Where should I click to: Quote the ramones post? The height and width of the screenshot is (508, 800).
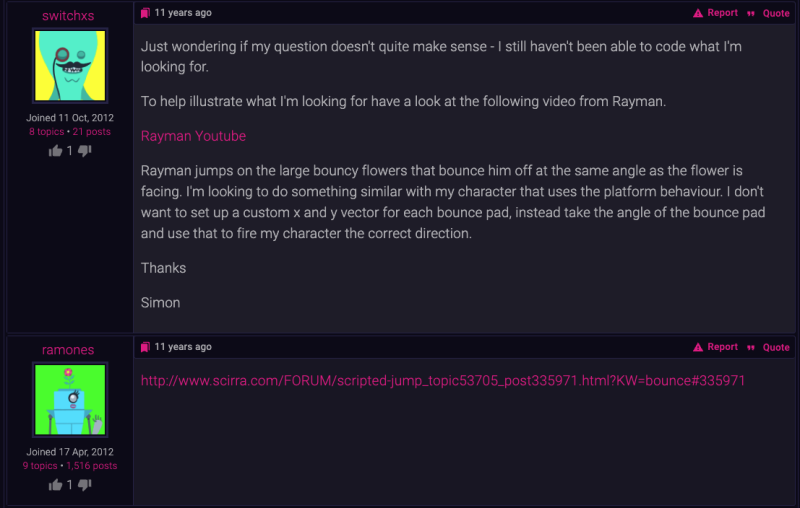tap(776, 347)
